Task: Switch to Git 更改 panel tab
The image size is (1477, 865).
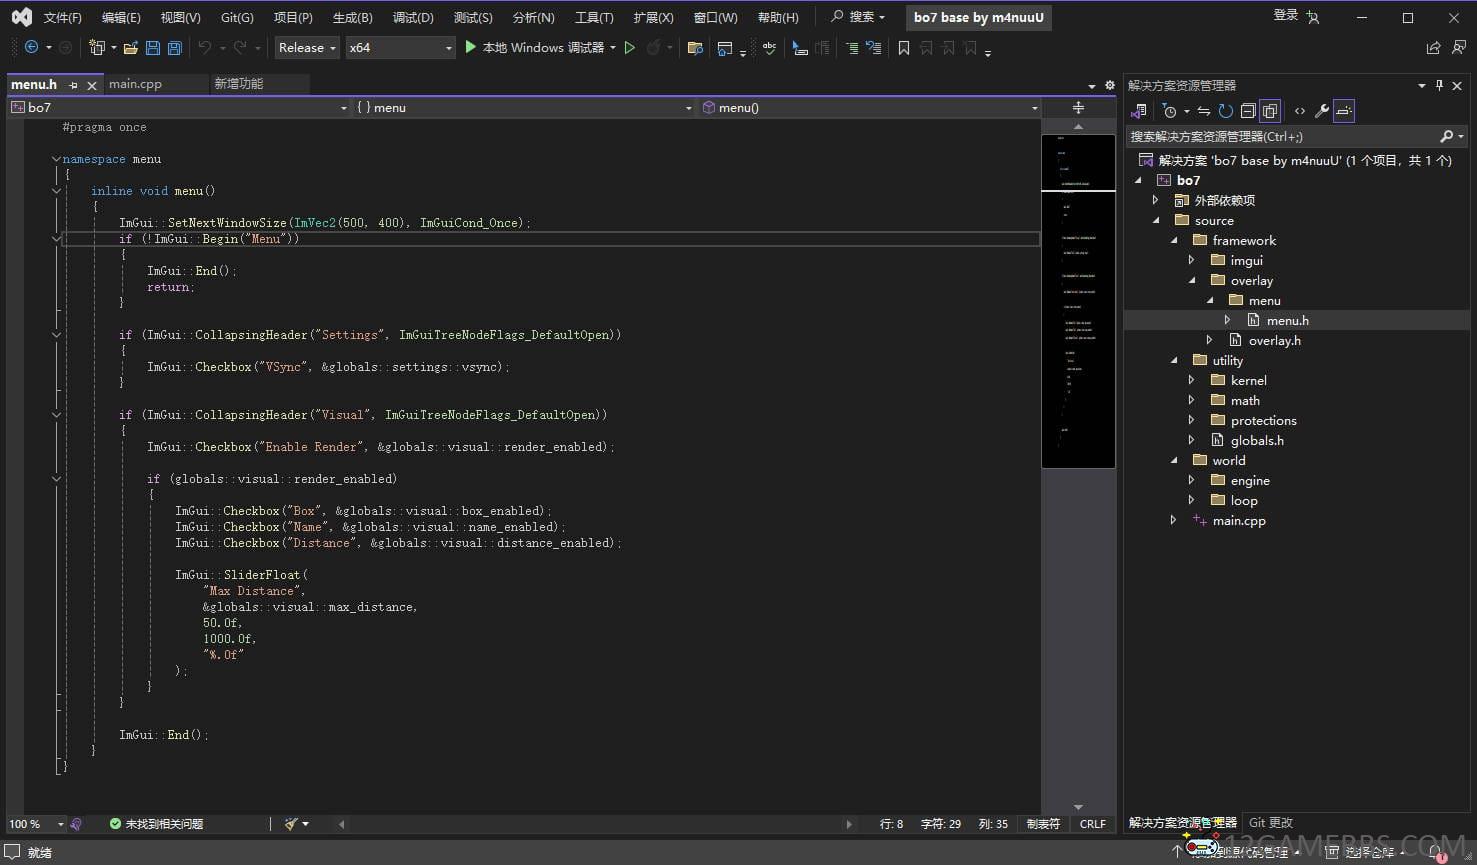Action: 1271,822
